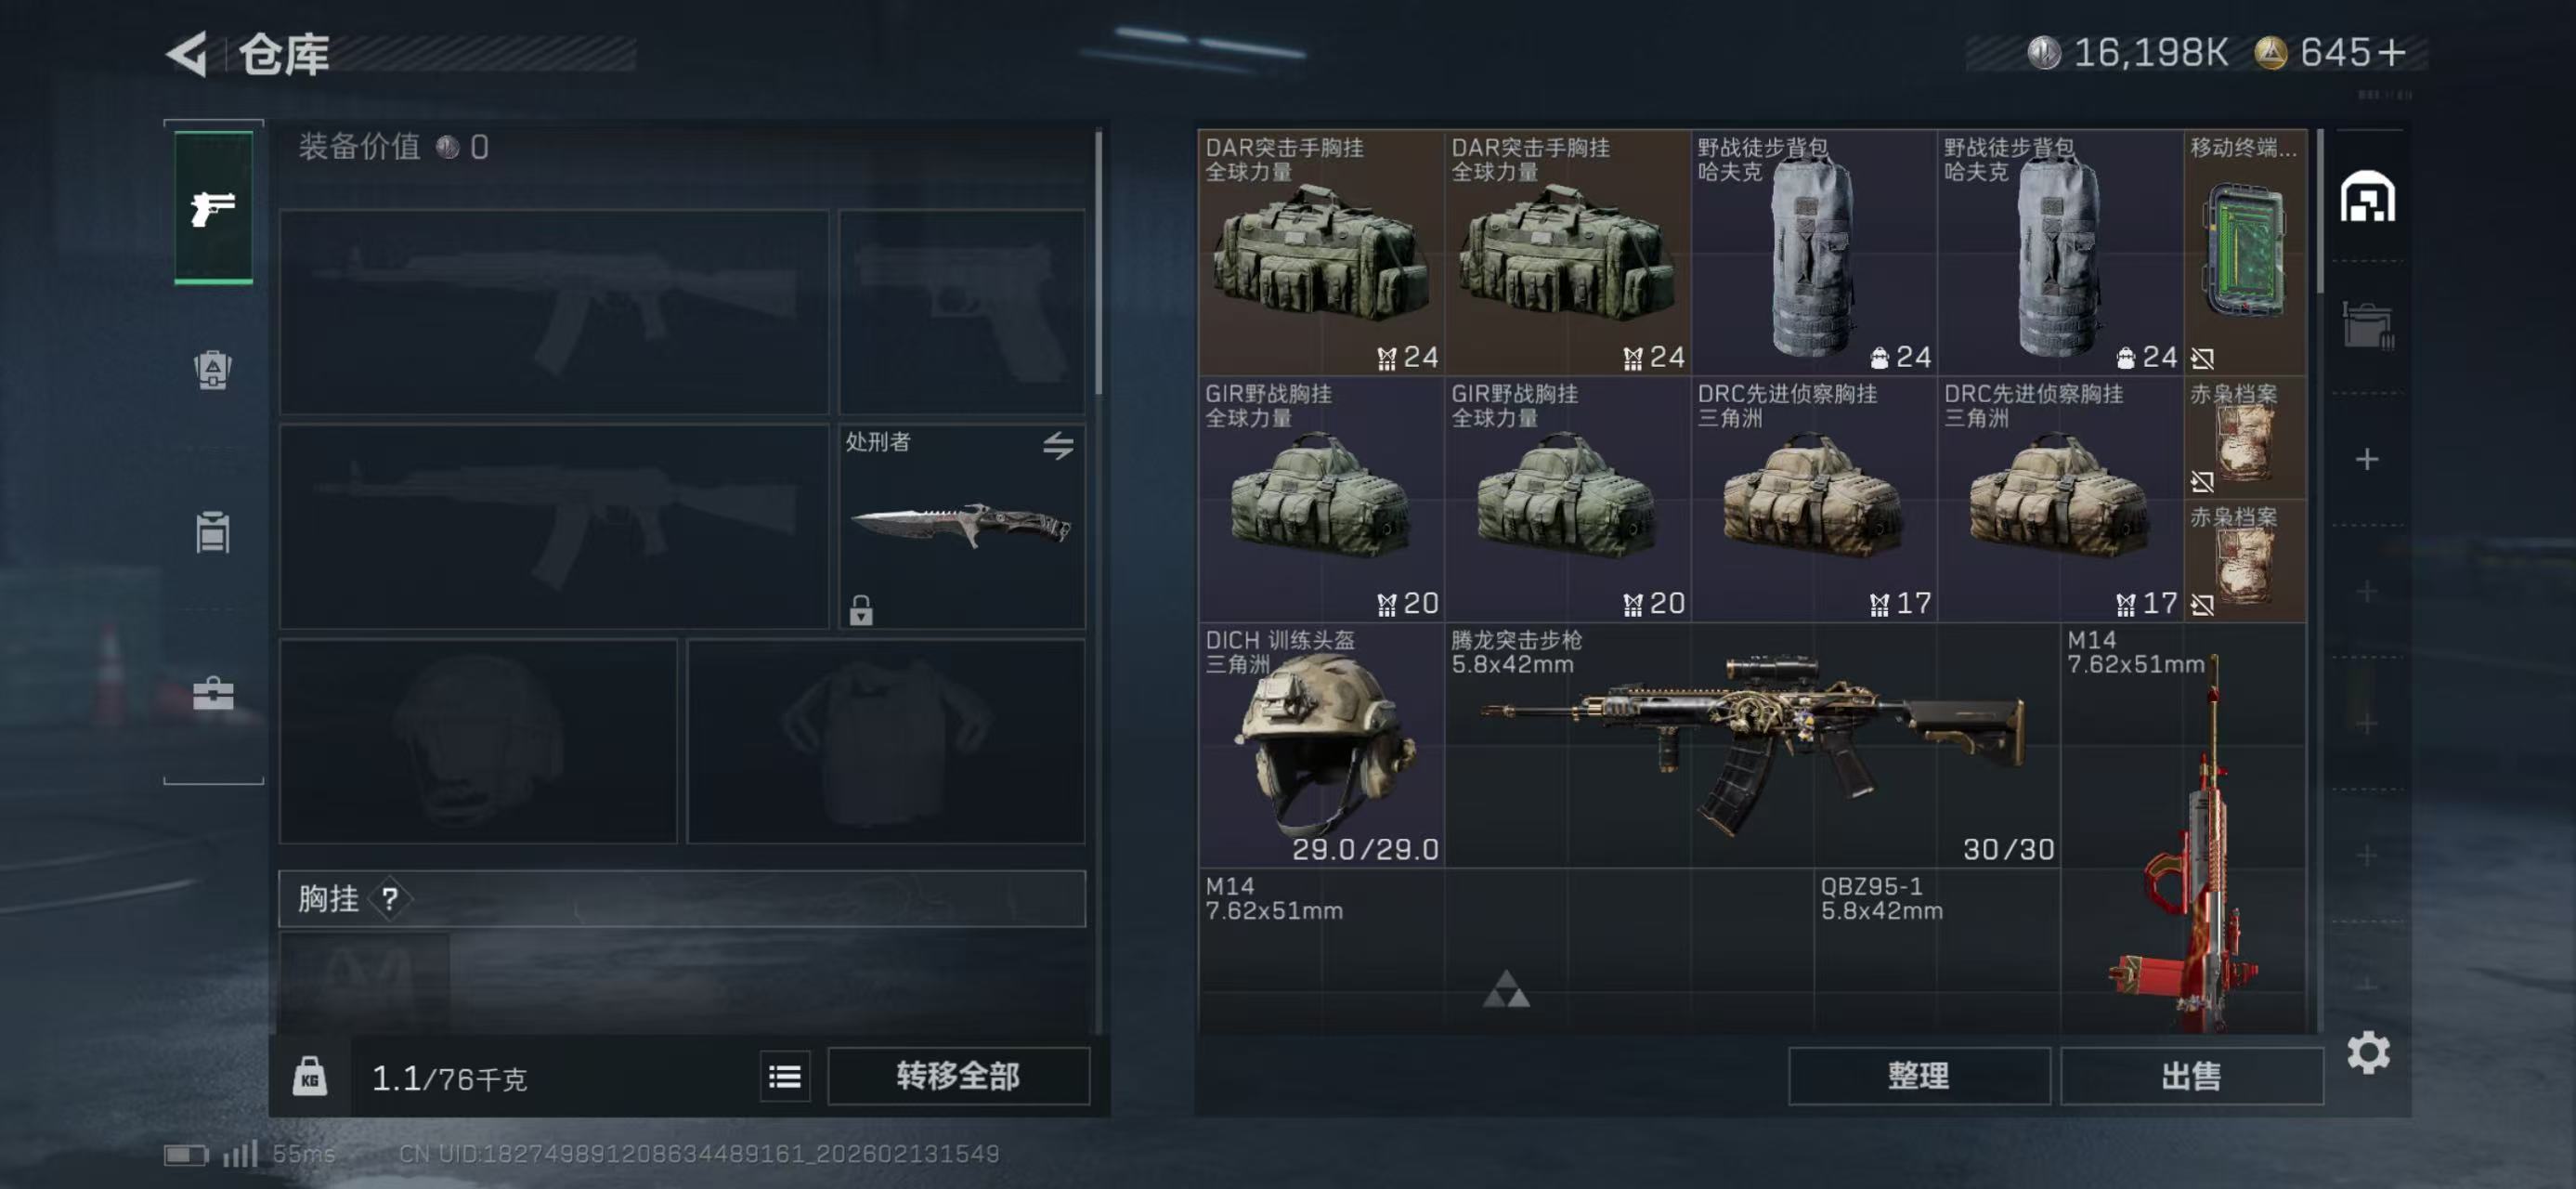Click the triangle collapse marker in stash
The width and height of the screenshot is (2576, 1189).
tap(1506, 989)
